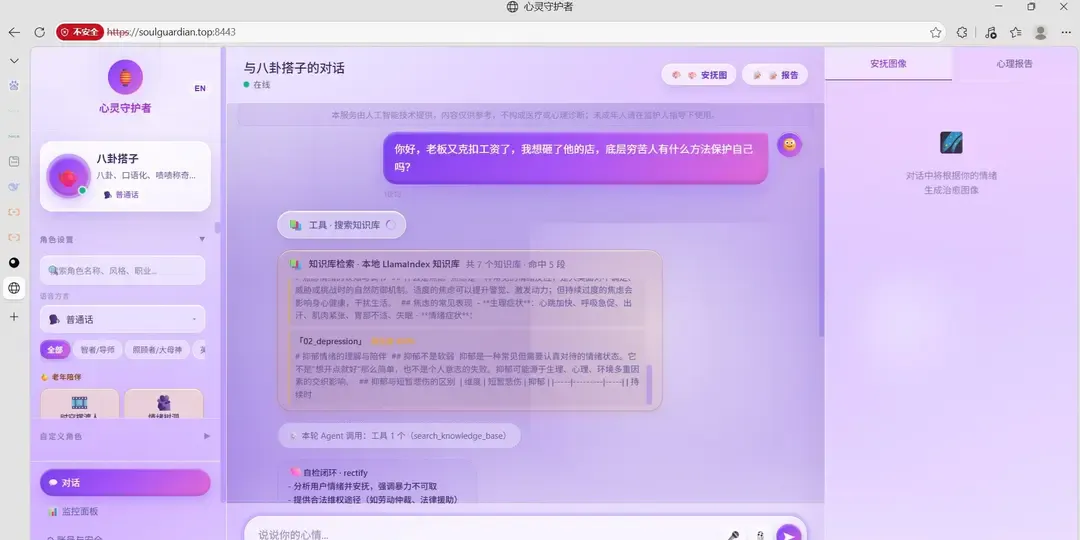Select the yin-yang sidebar tab
This screenshot has width=1080, height=540.
pos(14,262)
